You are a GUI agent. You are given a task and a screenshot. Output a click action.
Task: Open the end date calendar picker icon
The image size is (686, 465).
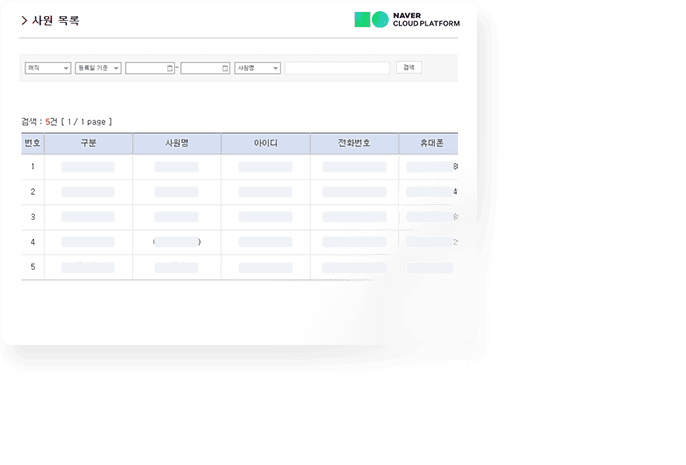226,68
